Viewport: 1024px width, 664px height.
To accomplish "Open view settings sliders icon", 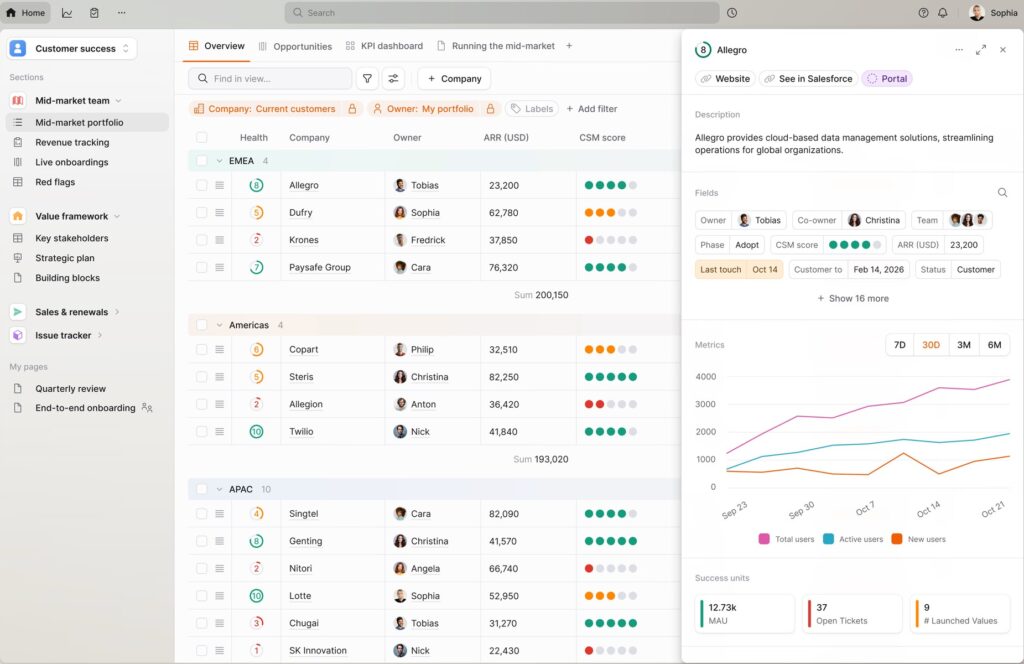I will 394,79.
